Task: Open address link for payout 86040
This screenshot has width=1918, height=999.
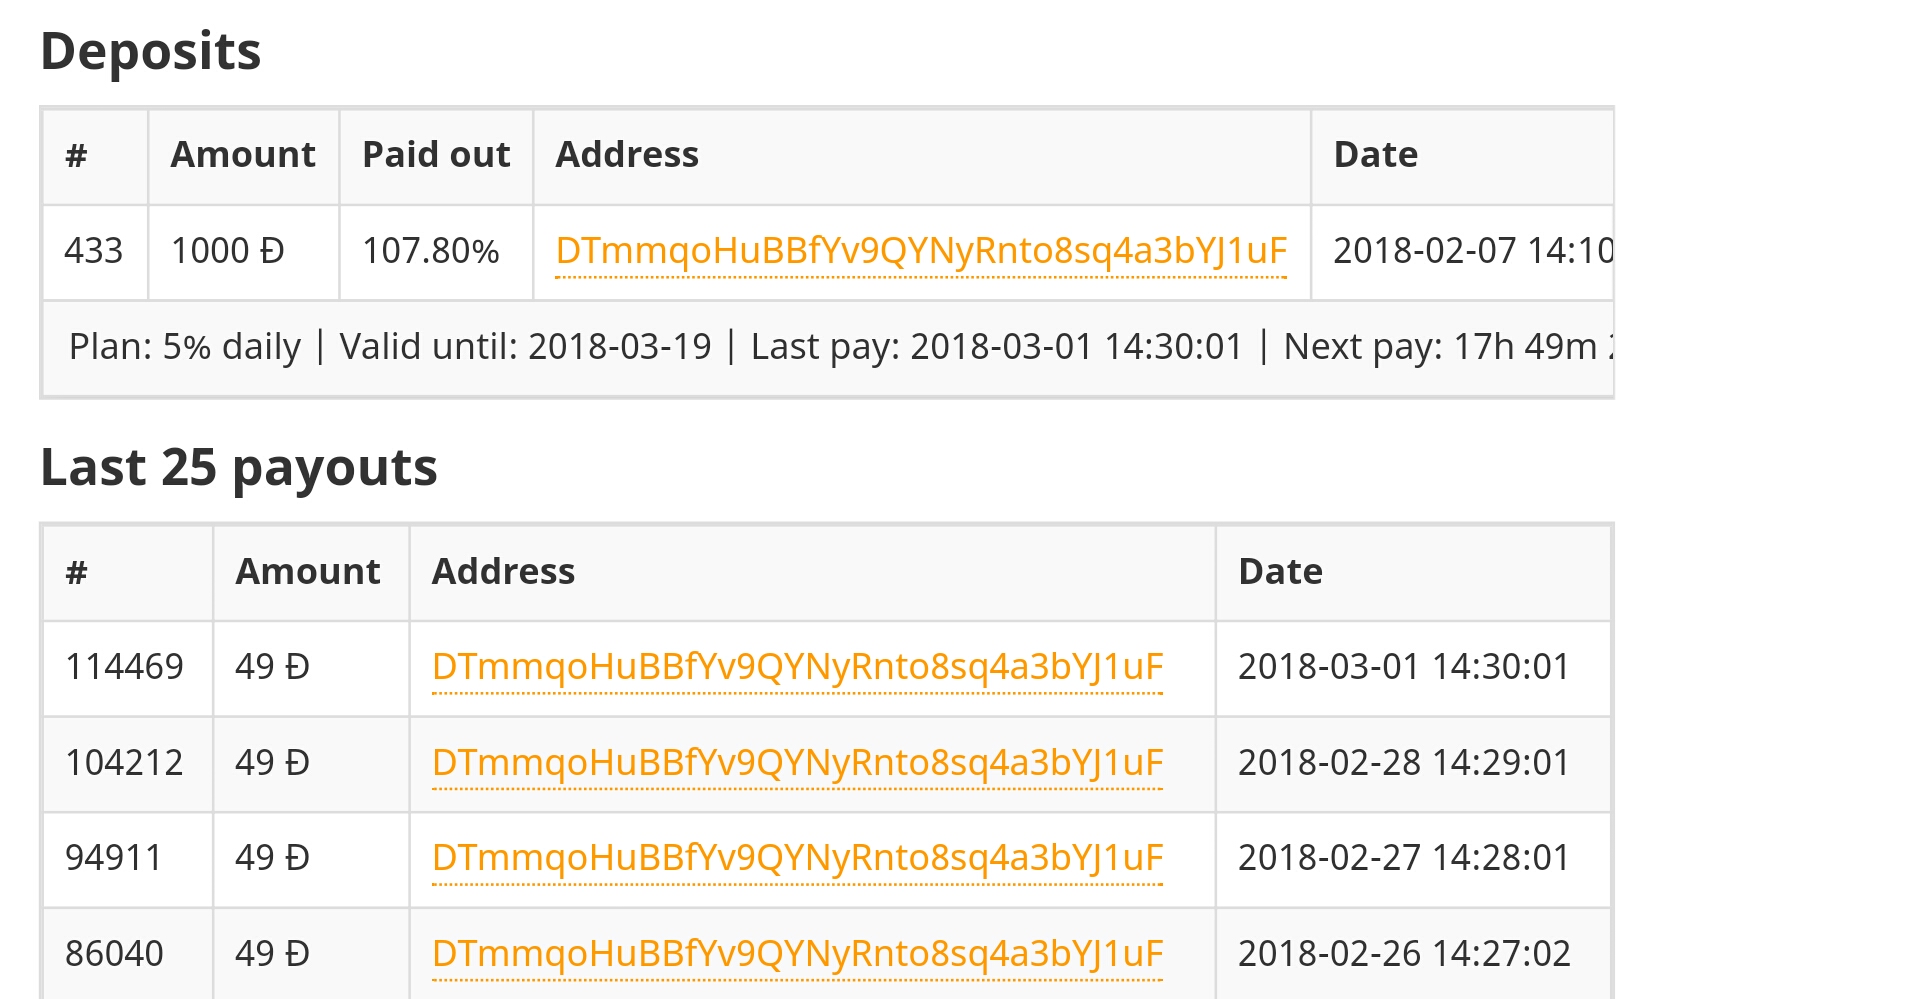Action: pos(797,954)
